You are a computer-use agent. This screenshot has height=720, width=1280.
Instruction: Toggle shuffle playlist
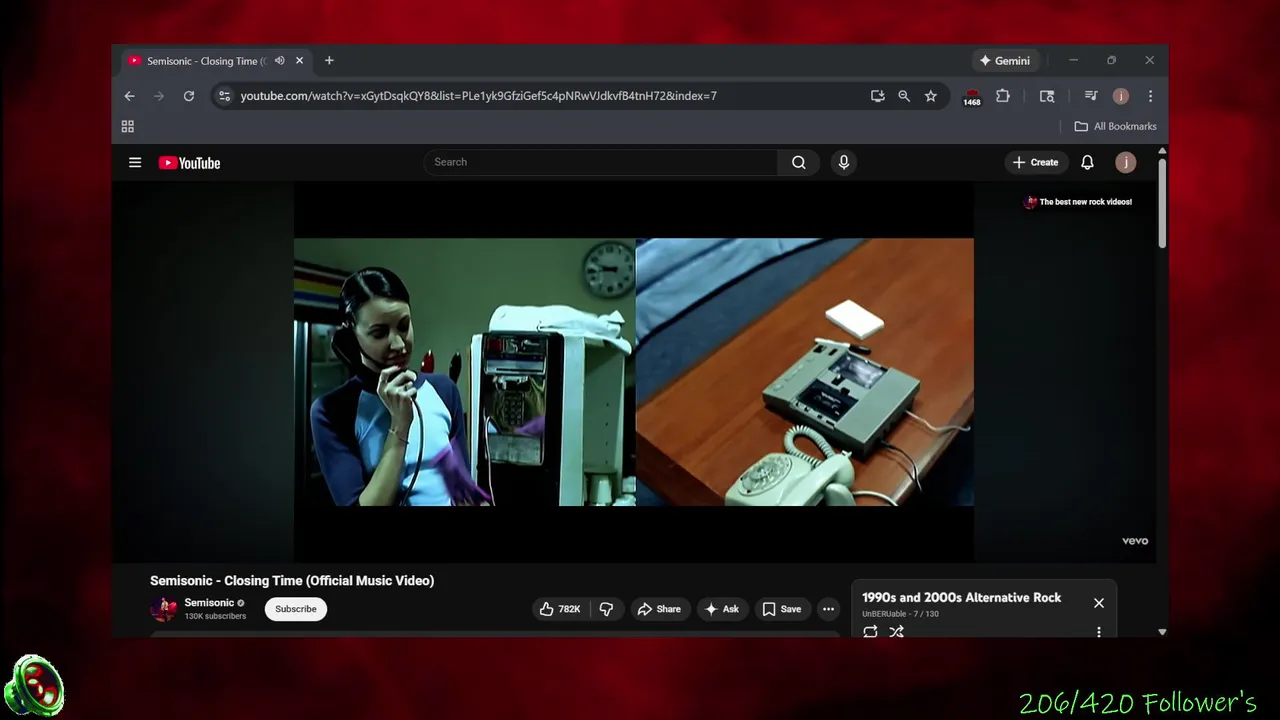click(x=896, y=632)
